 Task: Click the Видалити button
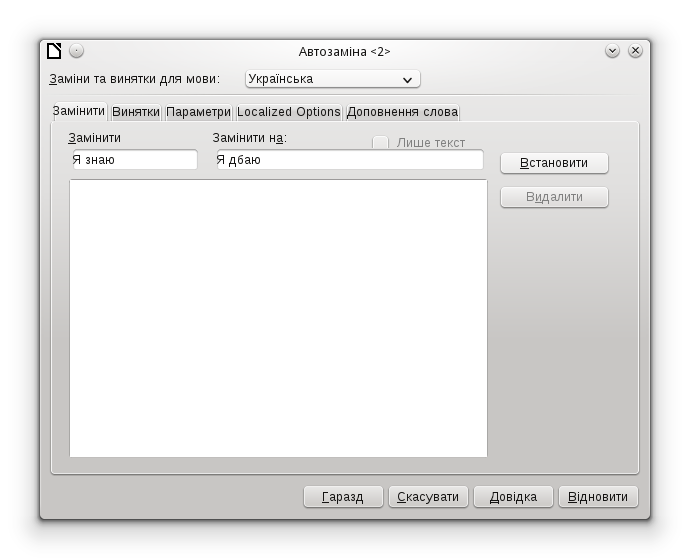coord(554,197)
